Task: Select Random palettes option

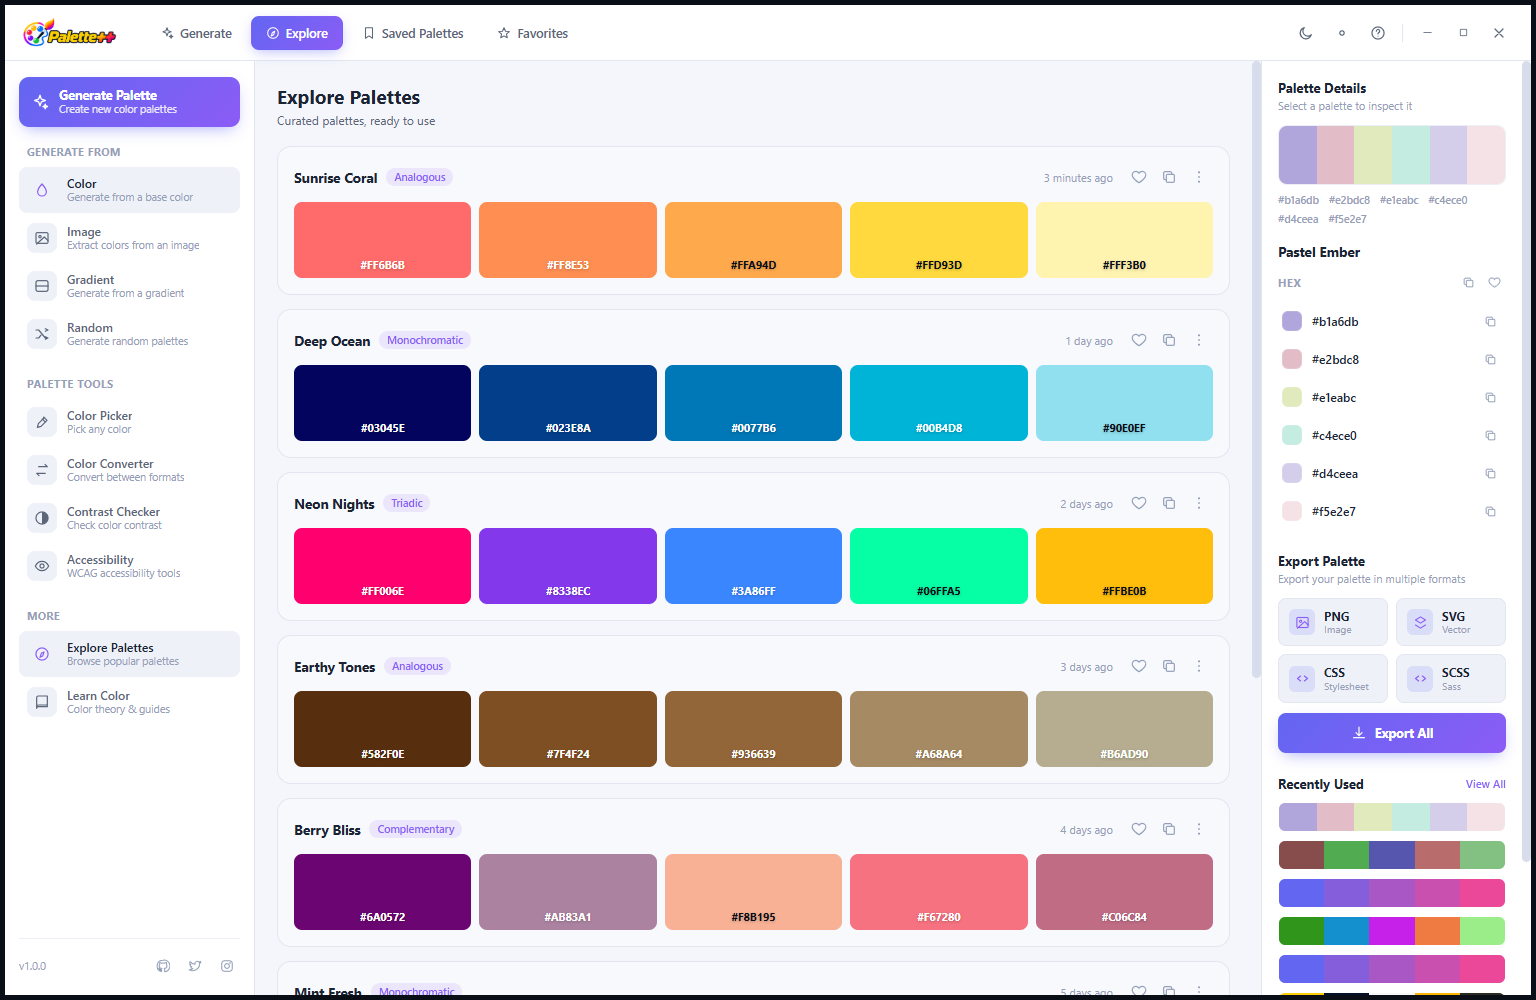Action: 129,334
